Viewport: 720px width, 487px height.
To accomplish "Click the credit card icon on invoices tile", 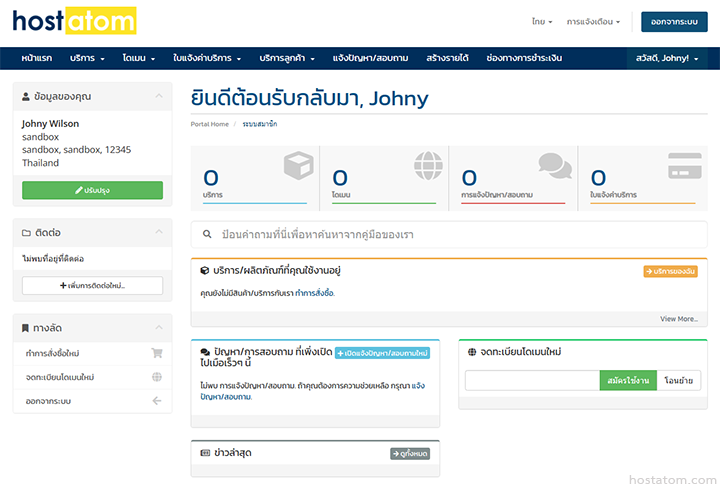I will coord(684,165).
